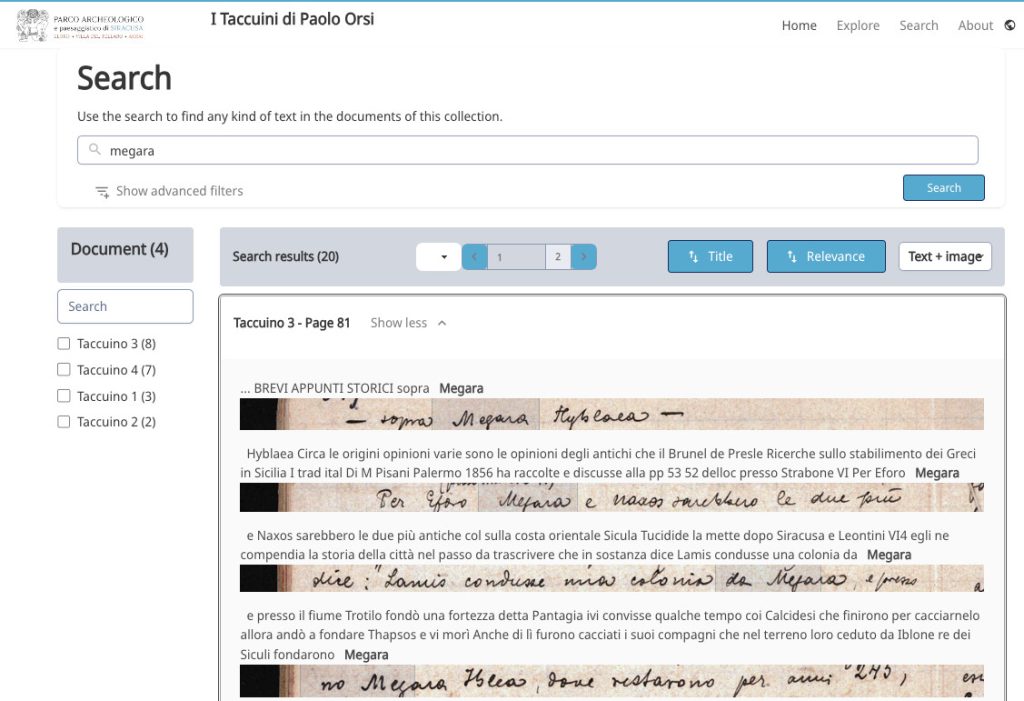The height and width of the screenshot is (701, 1024).
Task: Focus the main search field containing megara
Action: 528,150
